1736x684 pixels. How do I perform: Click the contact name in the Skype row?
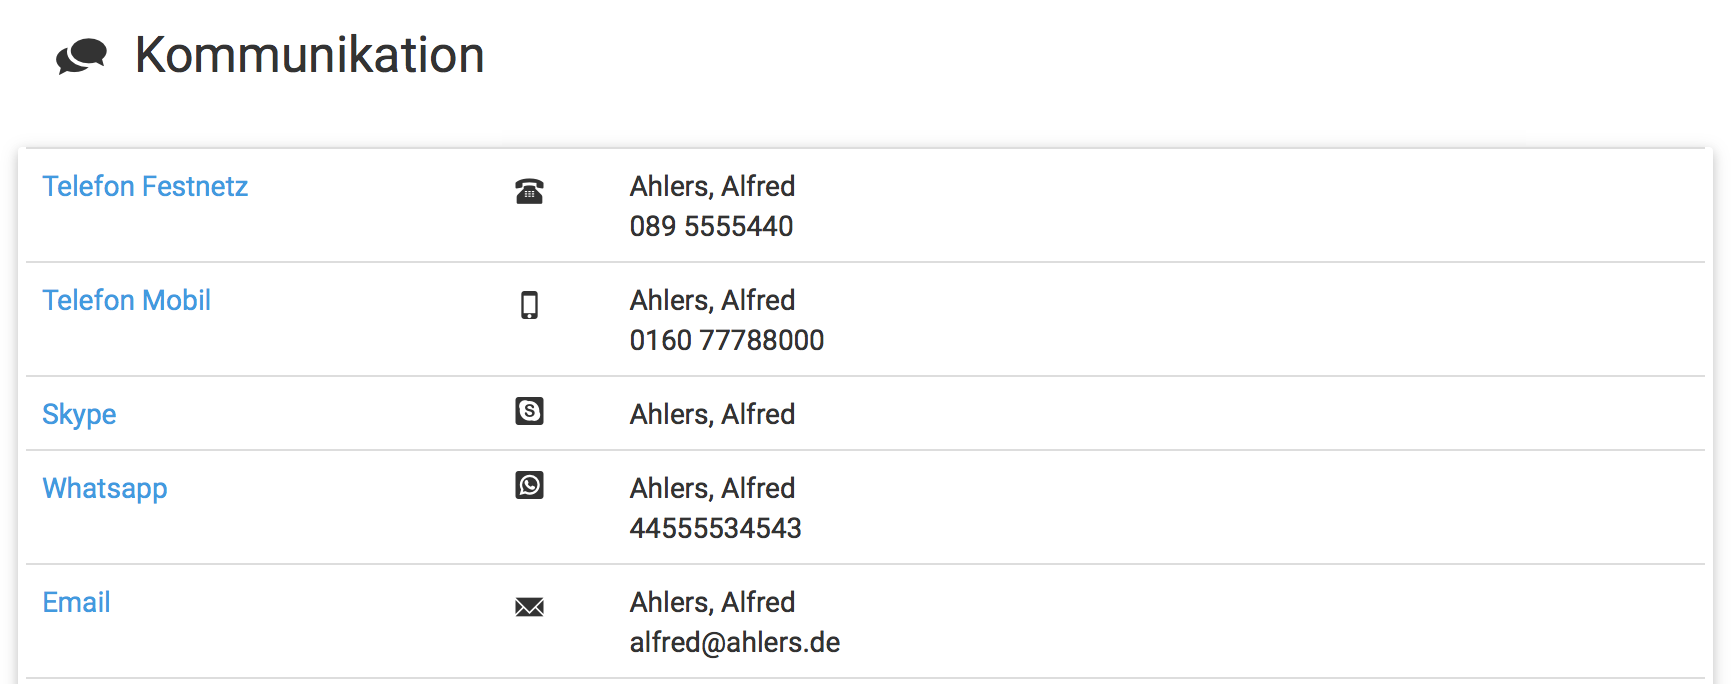point(712,415)
